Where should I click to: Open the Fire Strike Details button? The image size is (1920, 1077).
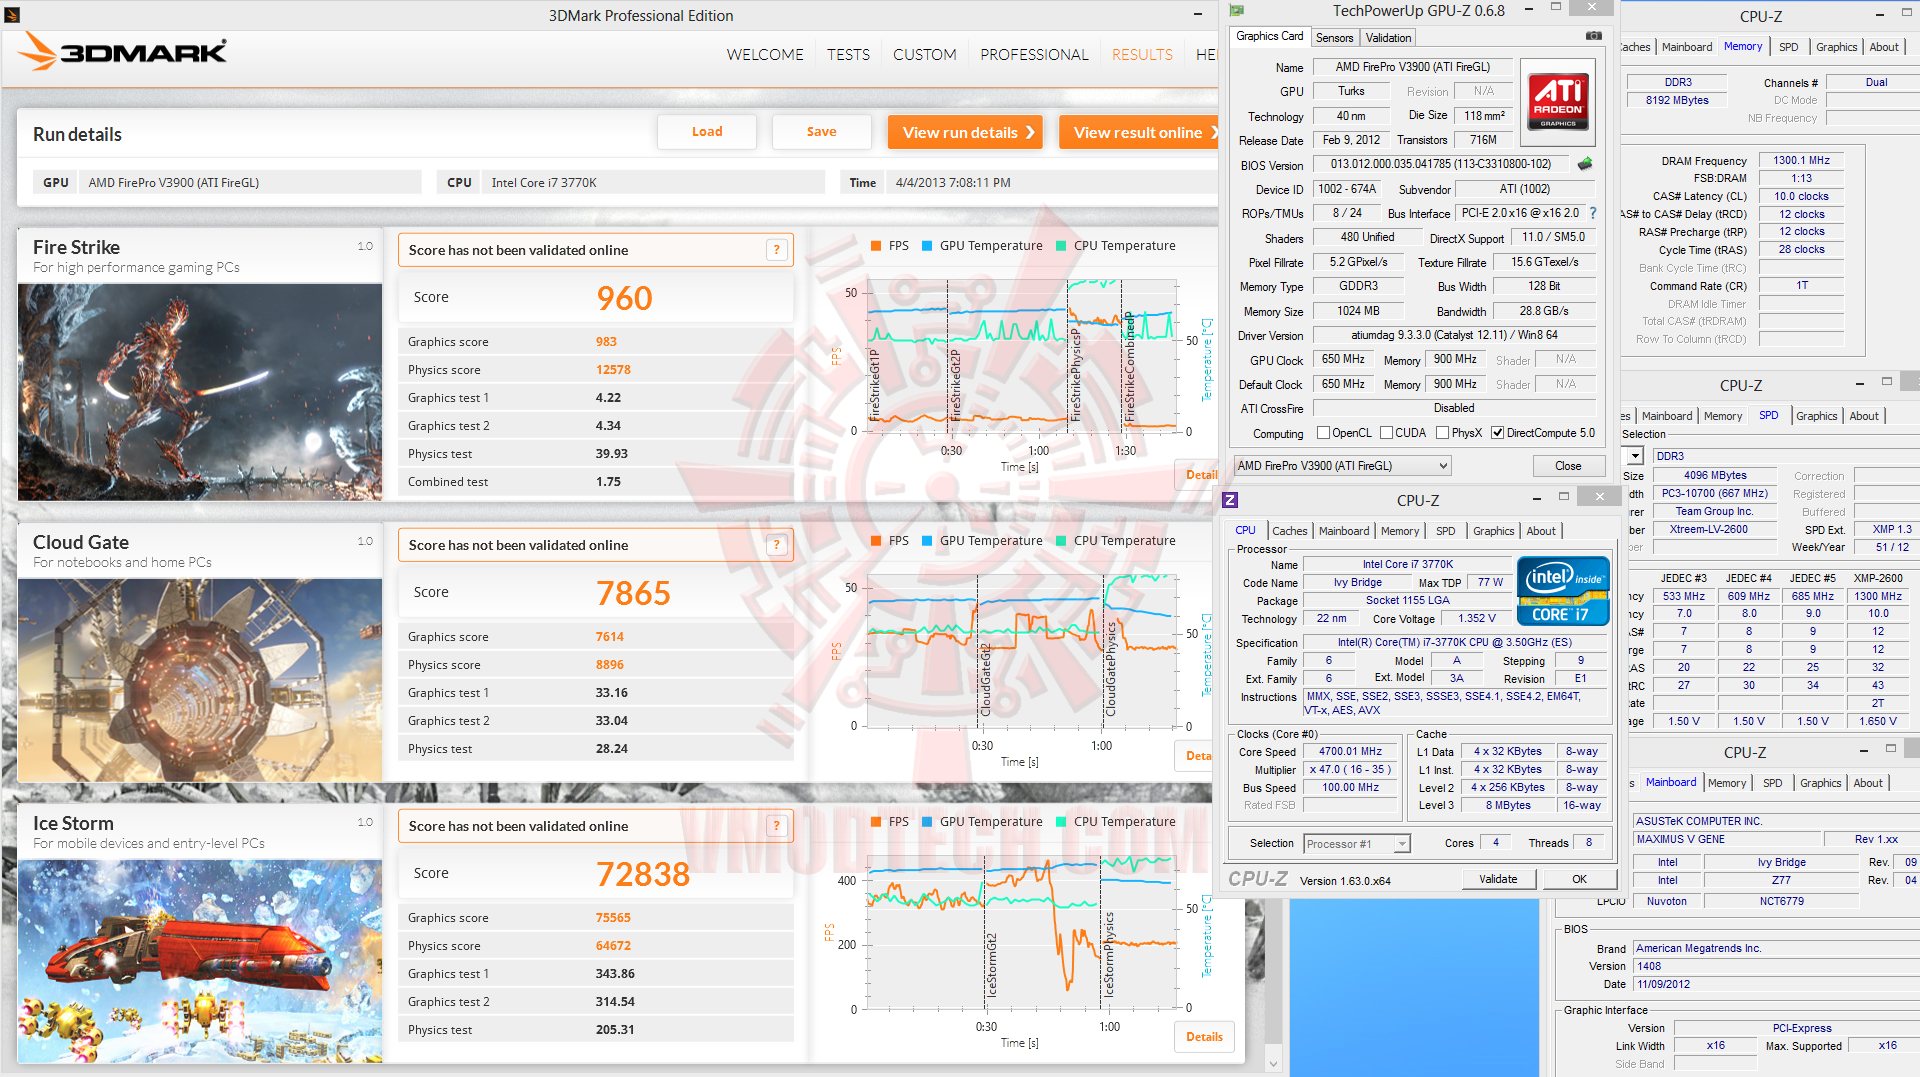[x=1197, y=475]
